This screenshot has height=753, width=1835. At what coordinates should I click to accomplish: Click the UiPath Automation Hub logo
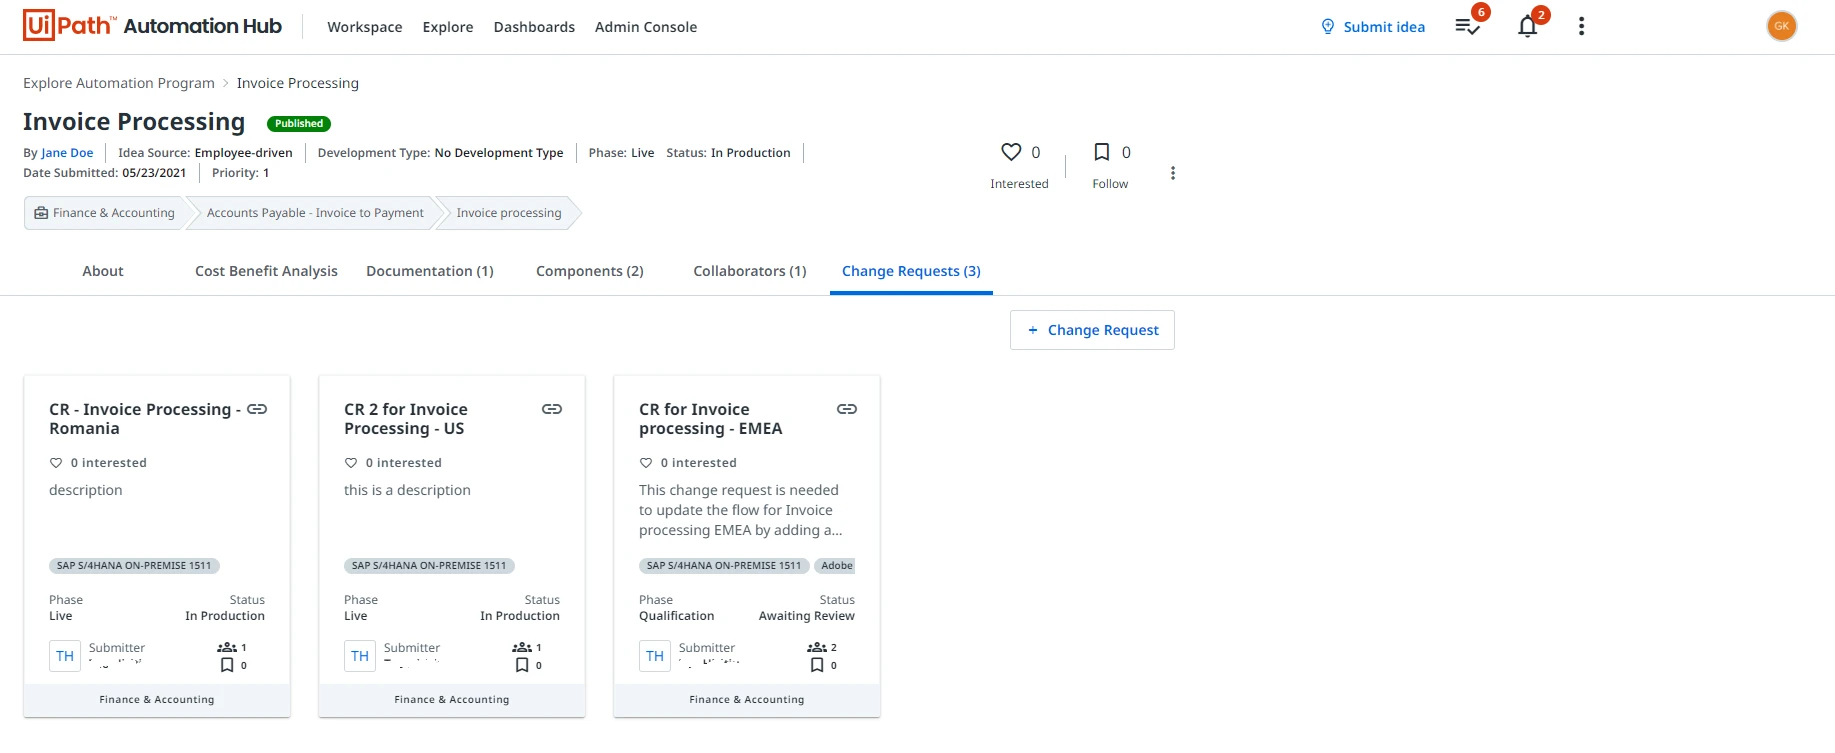pyautogui.click(x=152, y=26)
